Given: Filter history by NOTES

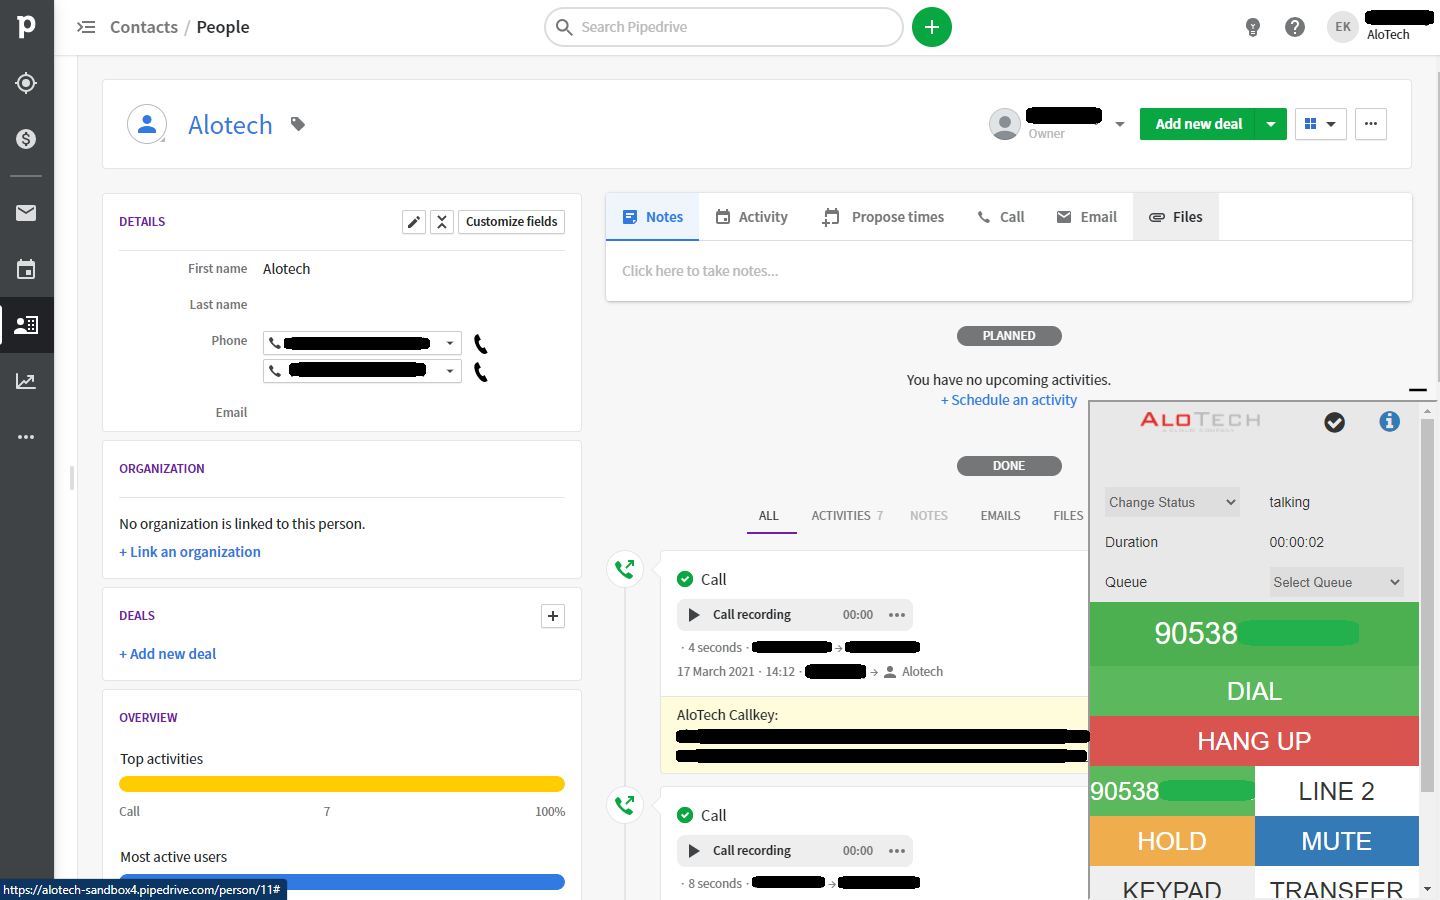Looking at the screenshot, I should [929, 516].
